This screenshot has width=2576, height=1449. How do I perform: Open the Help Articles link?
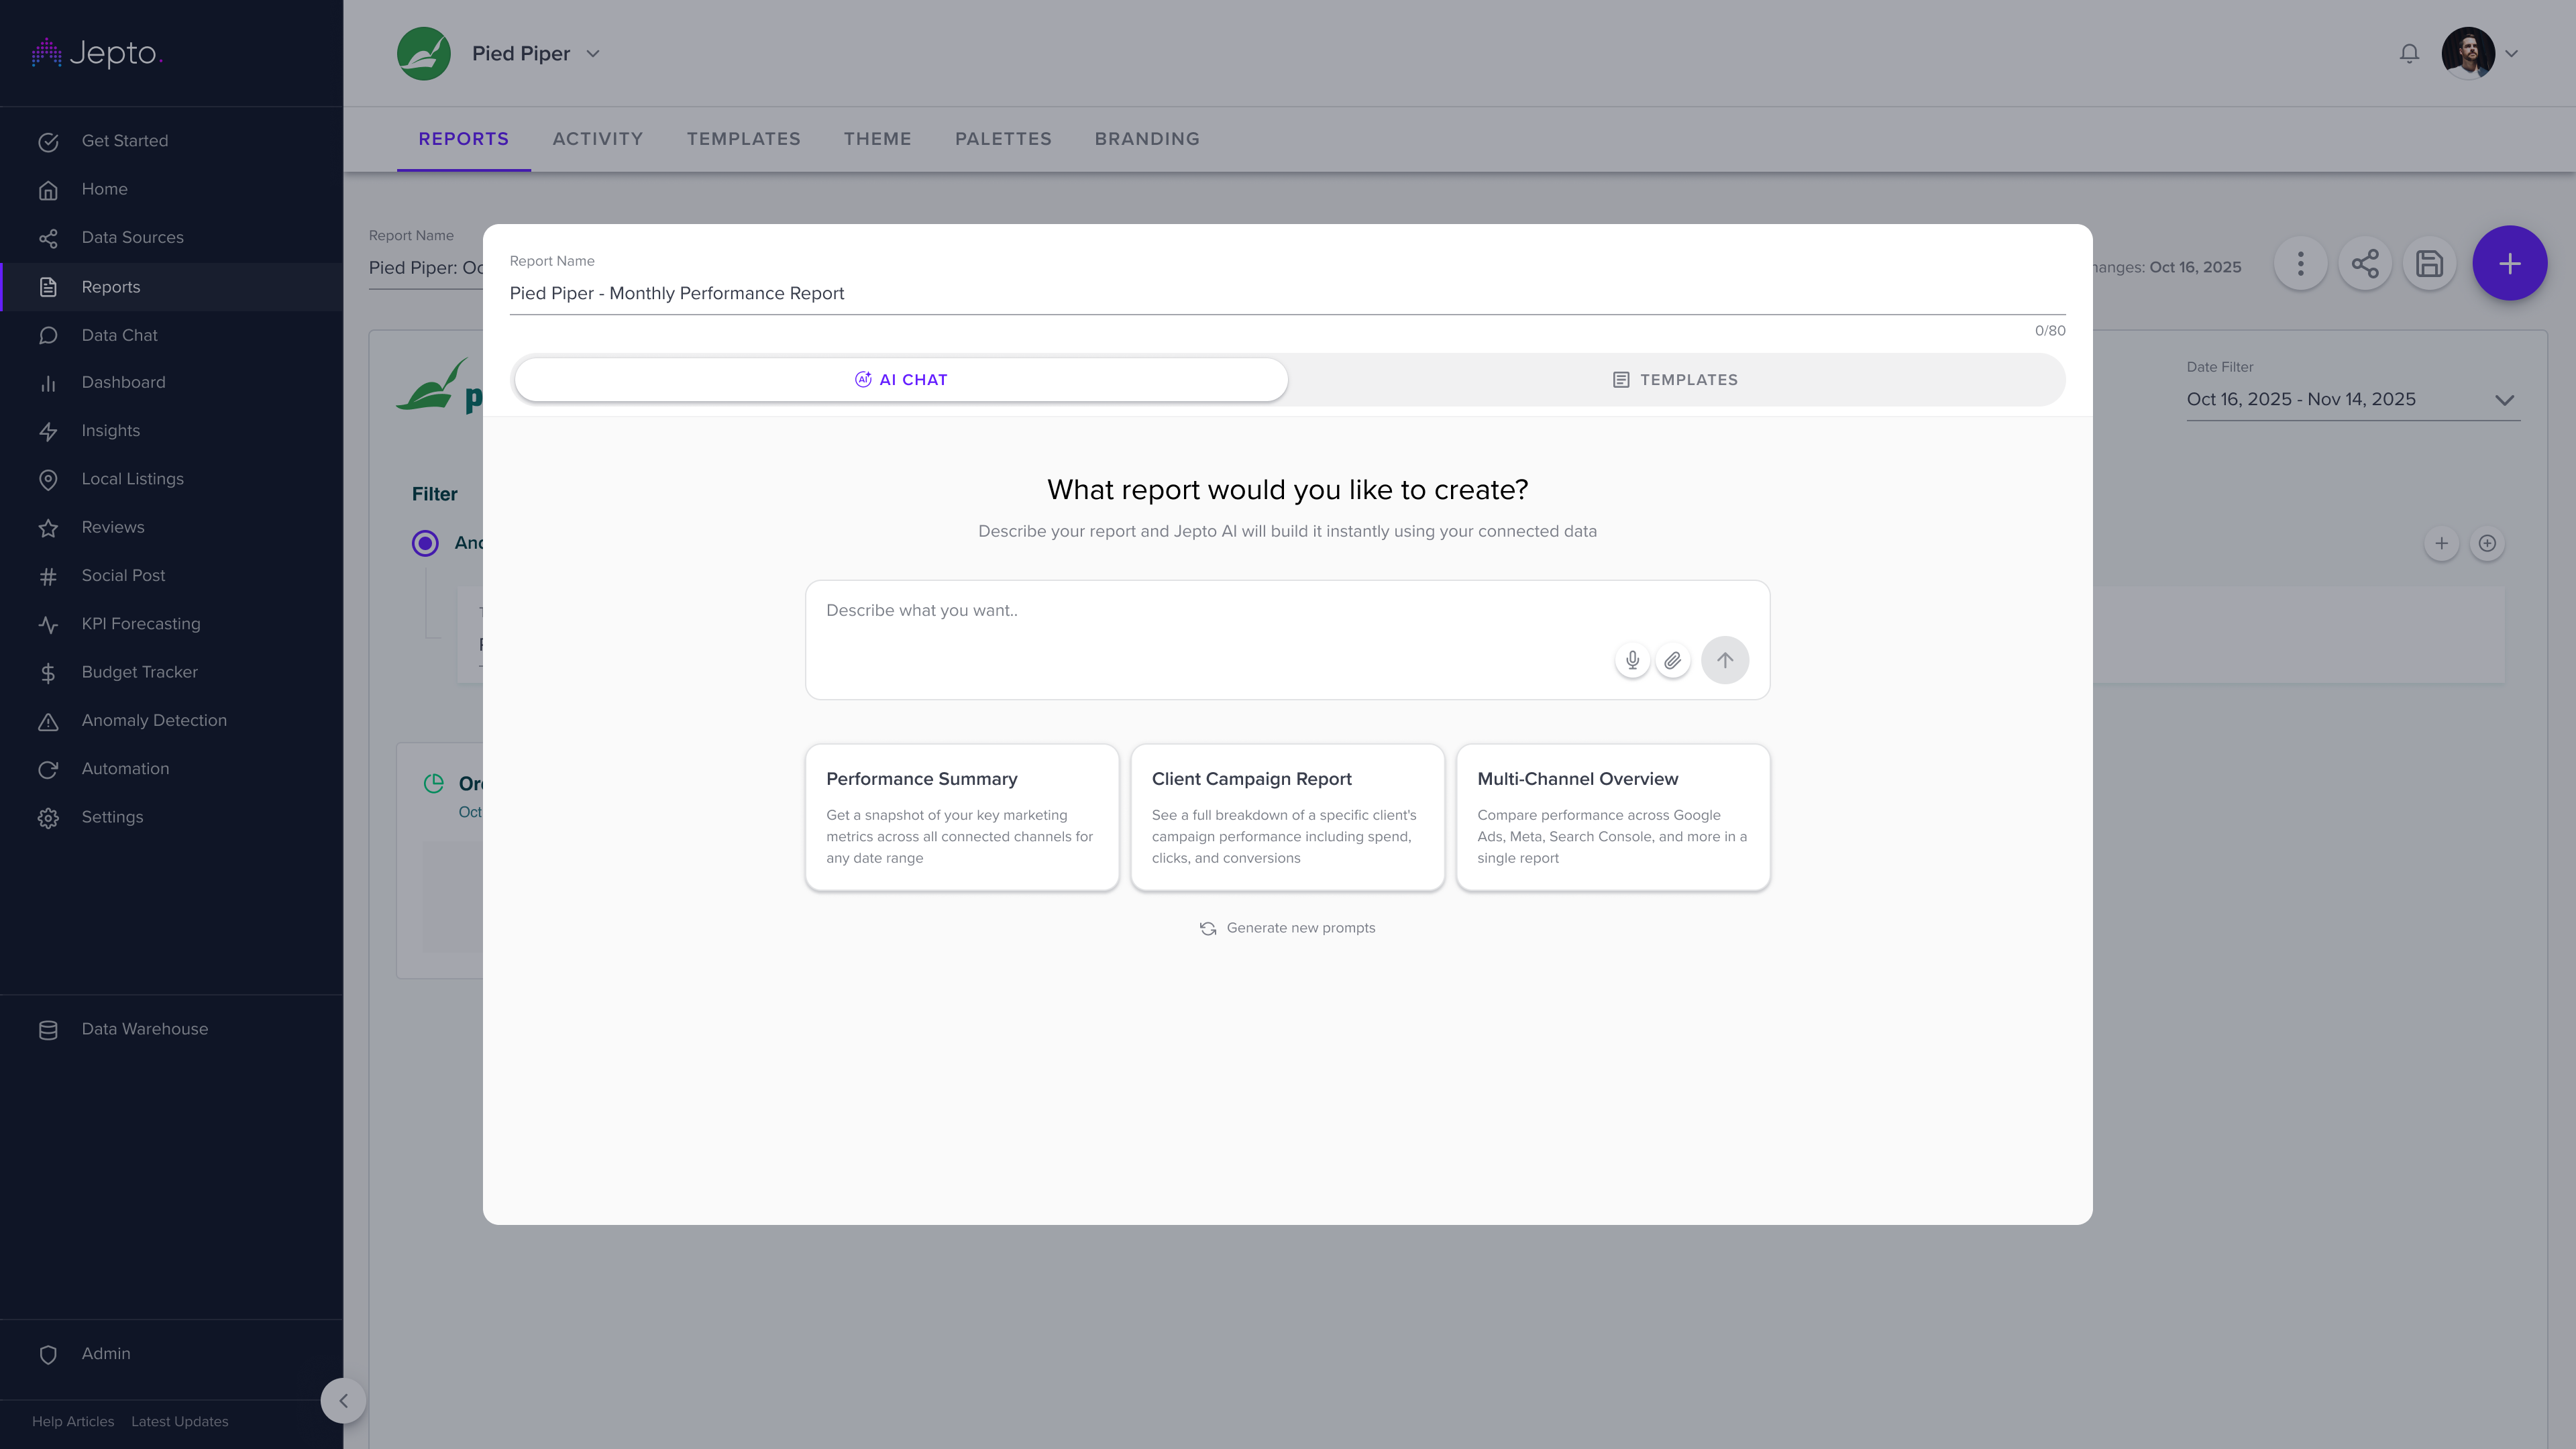point(73,1422)
